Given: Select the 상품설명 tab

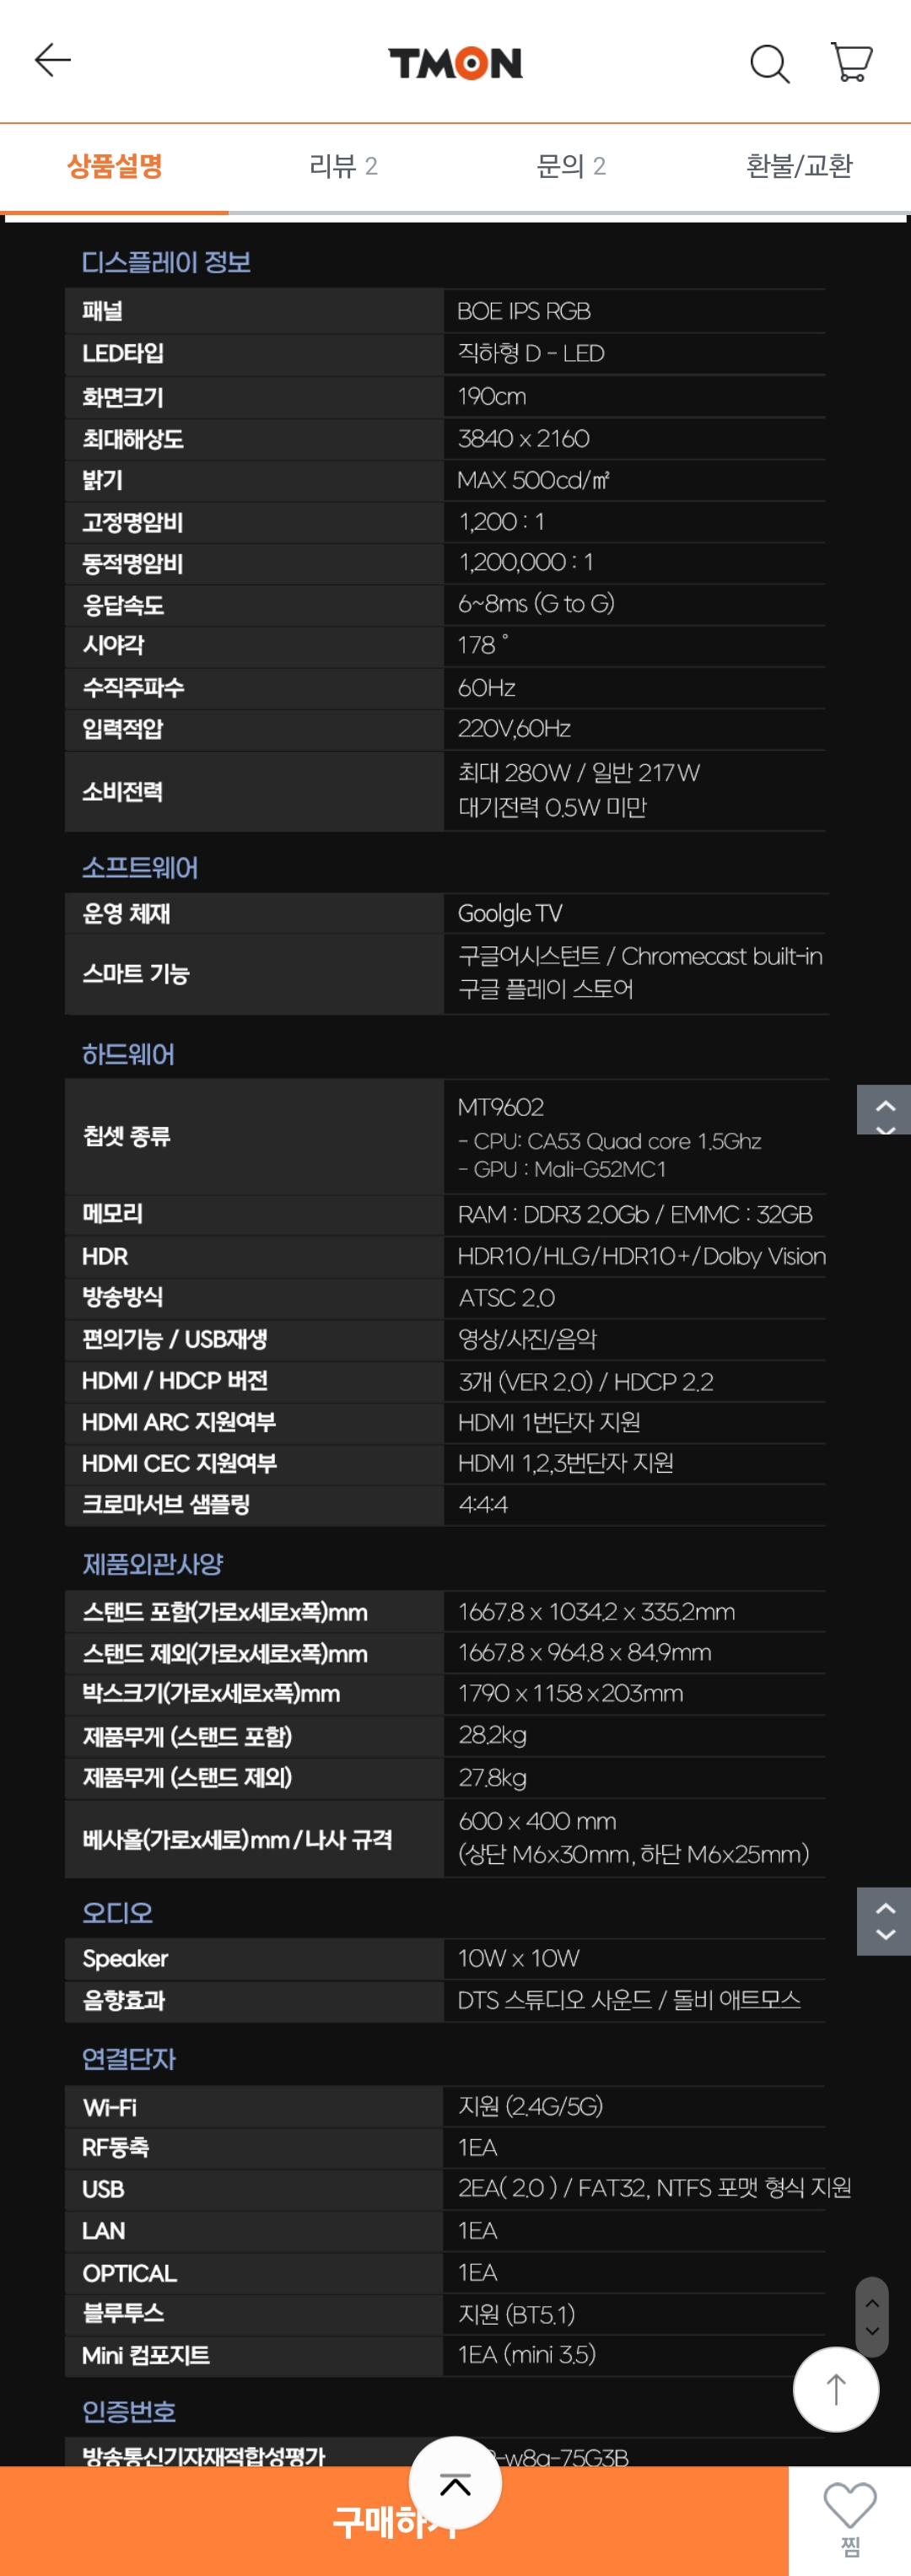Looking at the screenshot, I should pyautogui.click(x=114, y=166).
